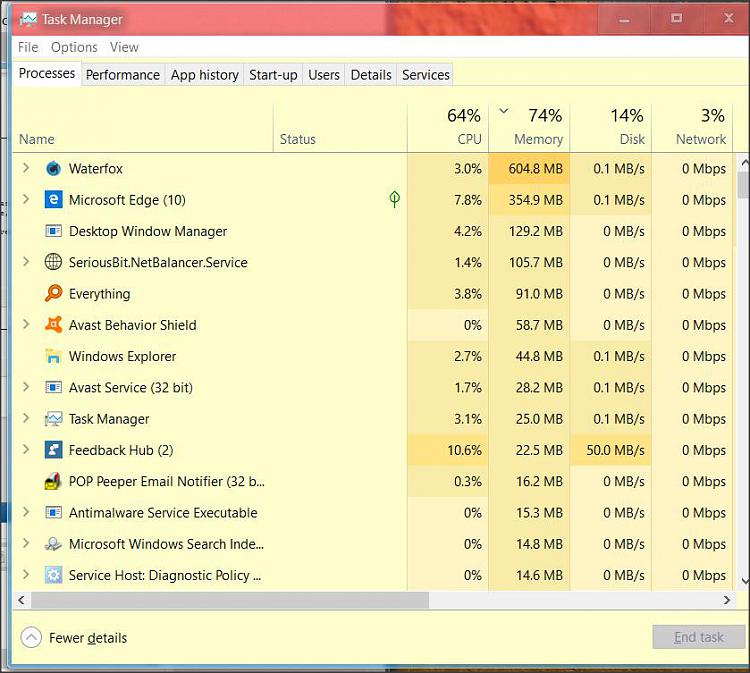Sort processes by Network column
The height and width of the screenshot is (673, 750).
point(692,129)
